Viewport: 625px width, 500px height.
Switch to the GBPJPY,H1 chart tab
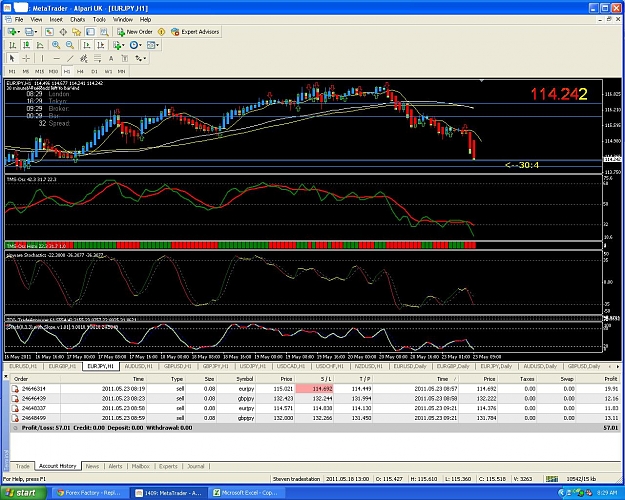pos(215,366)
